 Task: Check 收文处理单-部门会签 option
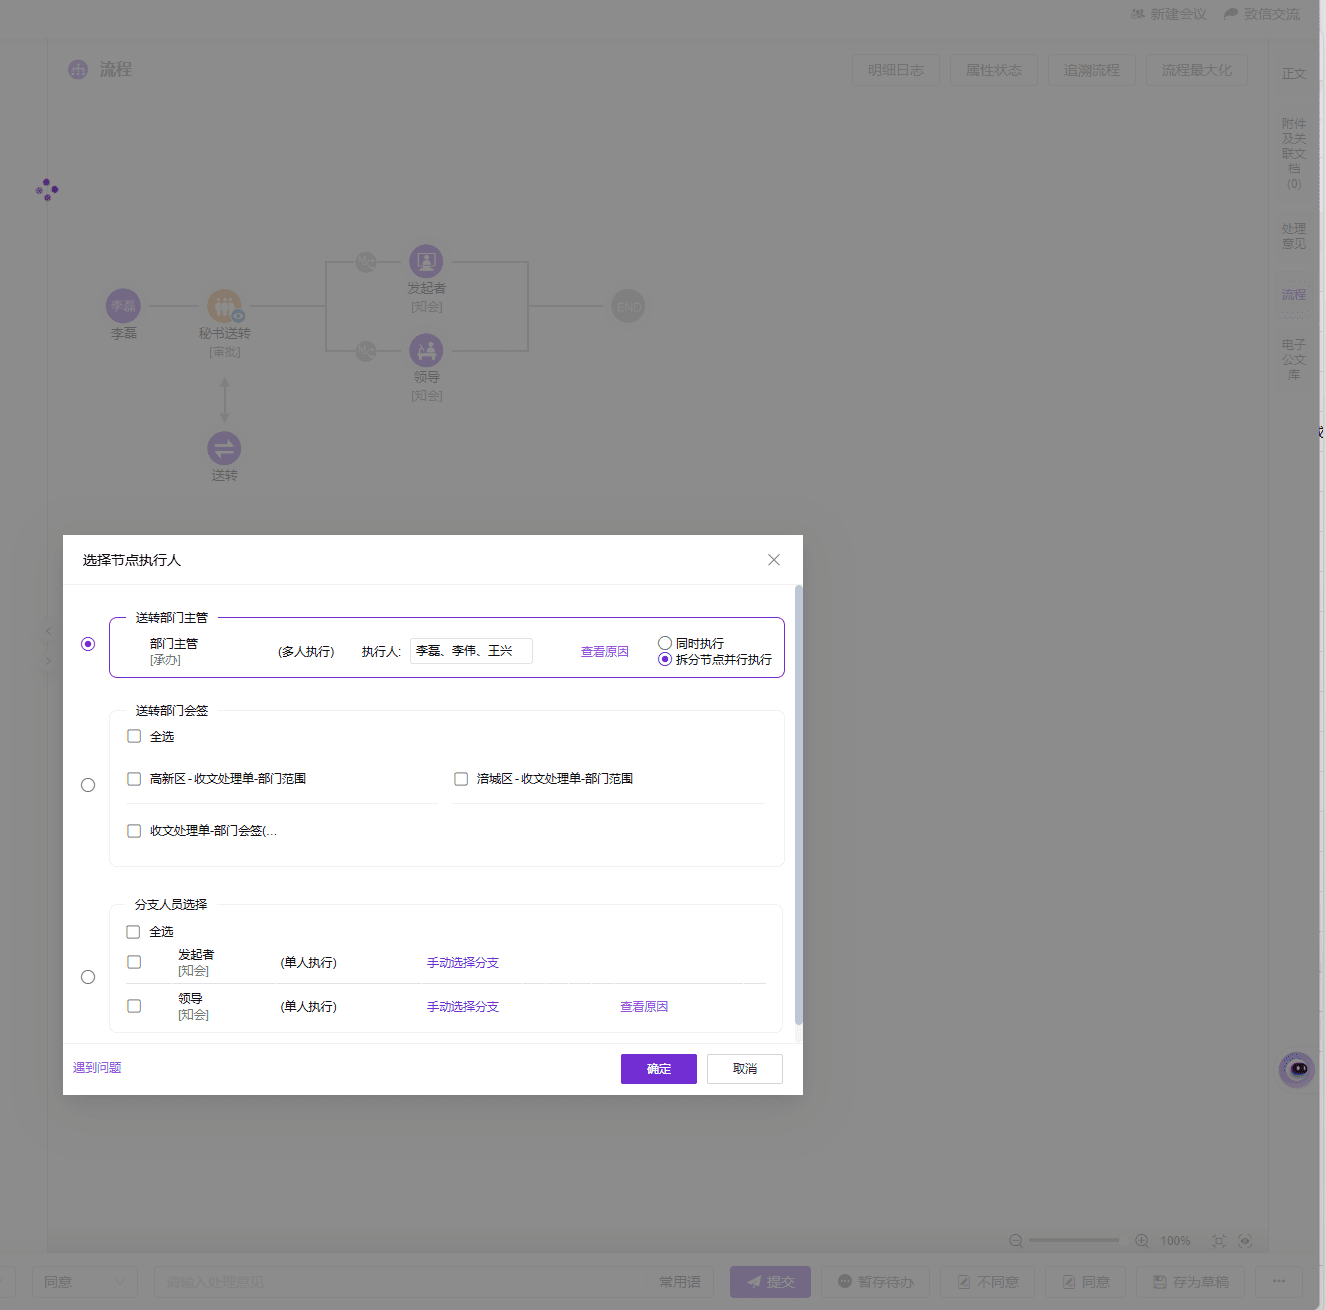pyautogui.click(x=134, y=831)
